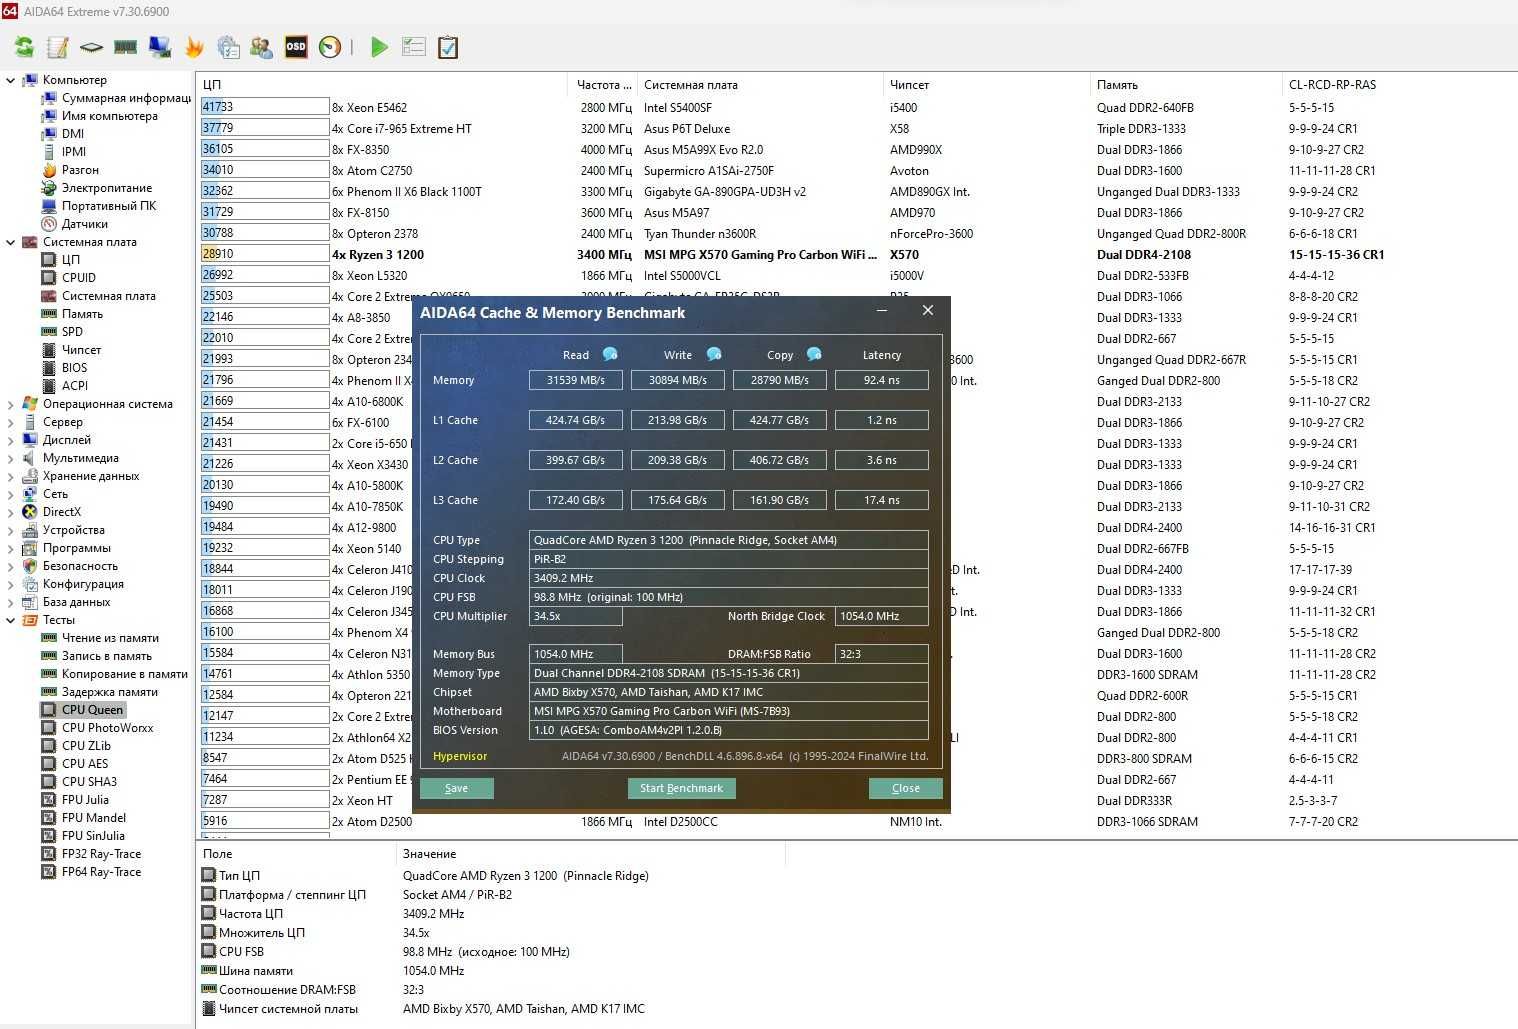Image resolution: width=1518 pixels, height=1029 pixels.
Task: Open the monitor diagnostics toolbar icon
Action: (x=160, y=47)
